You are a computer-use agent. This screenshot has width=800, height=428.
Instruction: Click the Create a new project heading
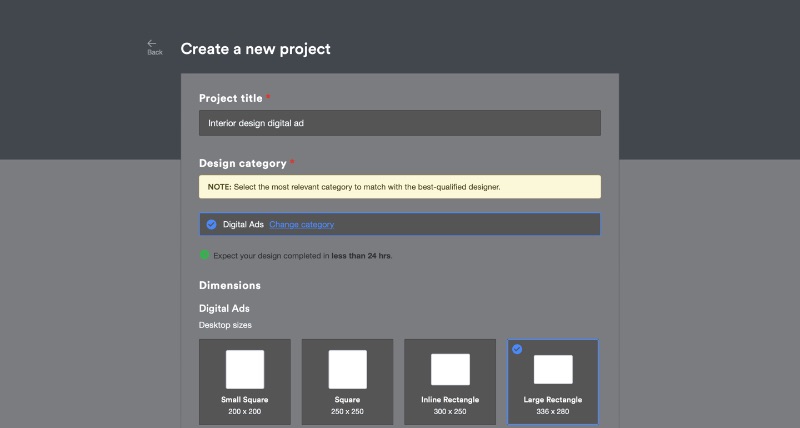pos(255,49)
